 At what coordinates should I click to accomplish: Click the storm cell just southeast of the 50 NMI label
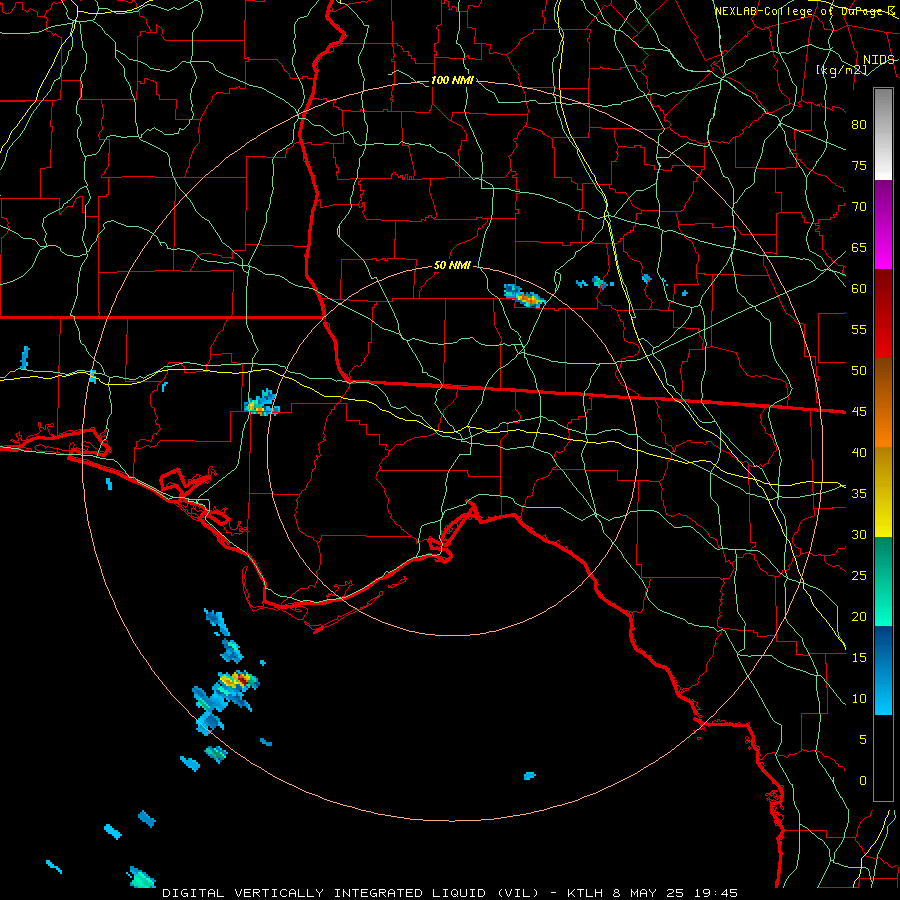[x=525, y=296]
